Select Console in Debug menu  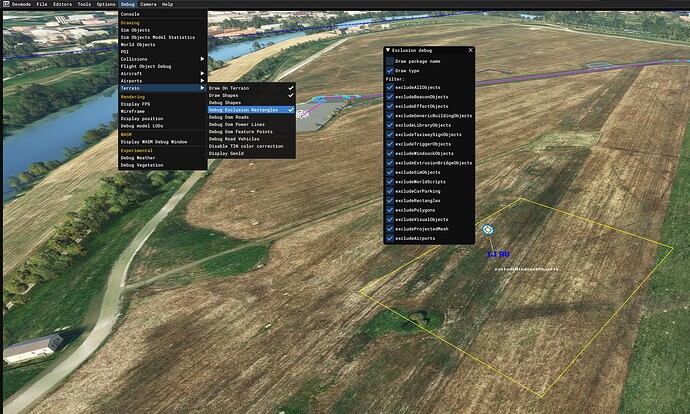[162, 14]
